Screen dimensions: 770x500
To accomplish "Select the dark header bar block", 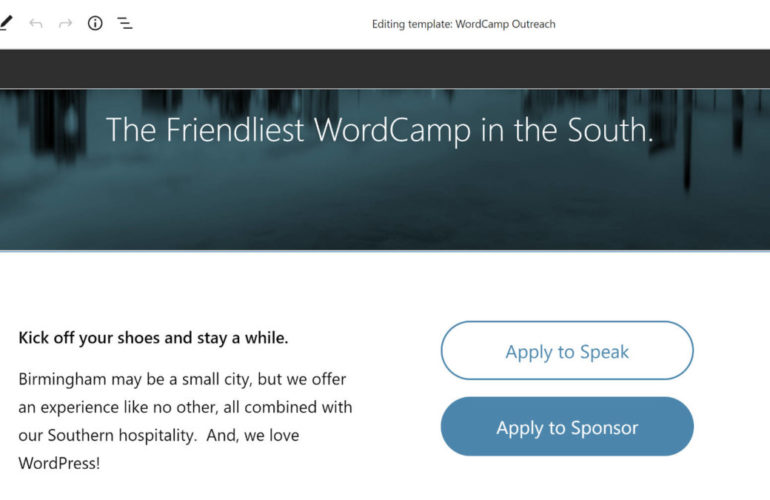I will (x=385, y=69).
